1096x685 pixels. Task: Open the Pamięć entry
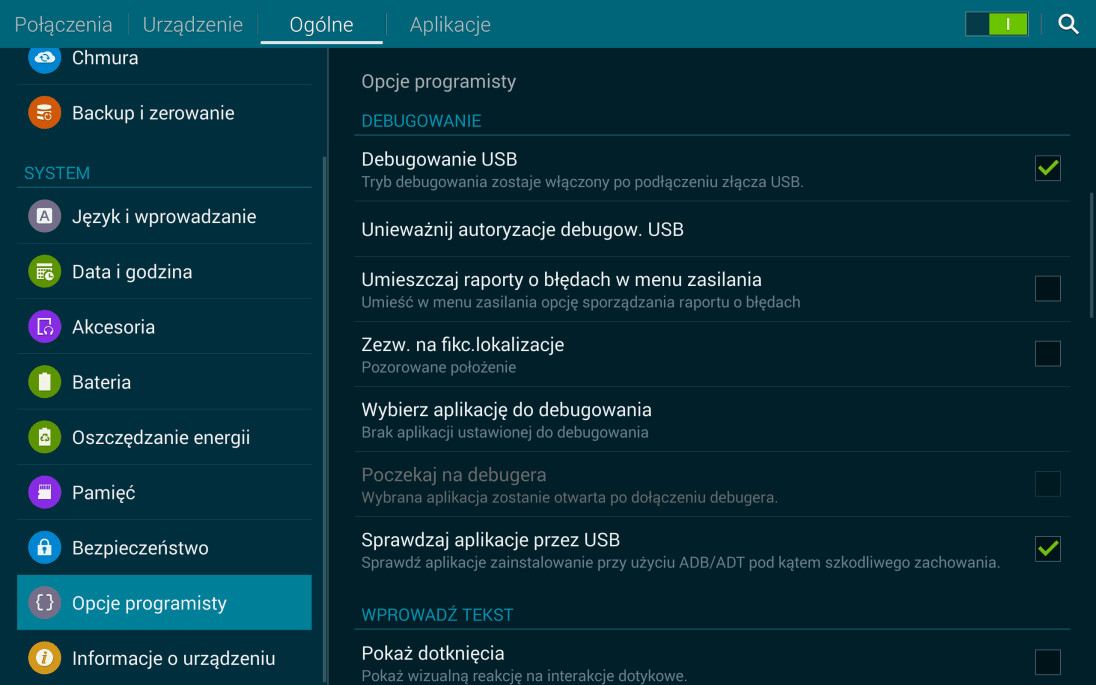[x=164, y=492]
